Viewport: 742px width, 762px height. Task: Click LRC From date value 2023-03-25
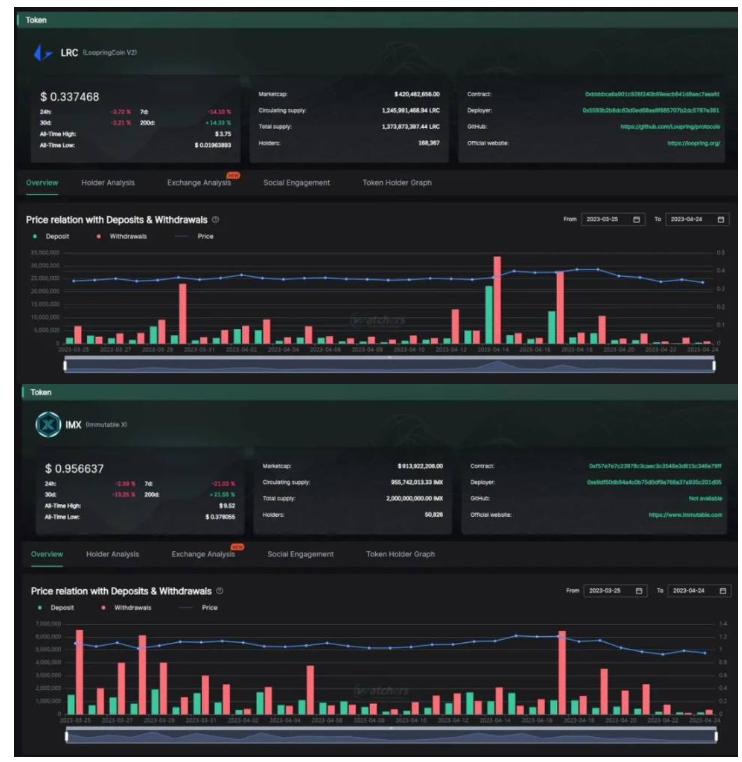602,220
